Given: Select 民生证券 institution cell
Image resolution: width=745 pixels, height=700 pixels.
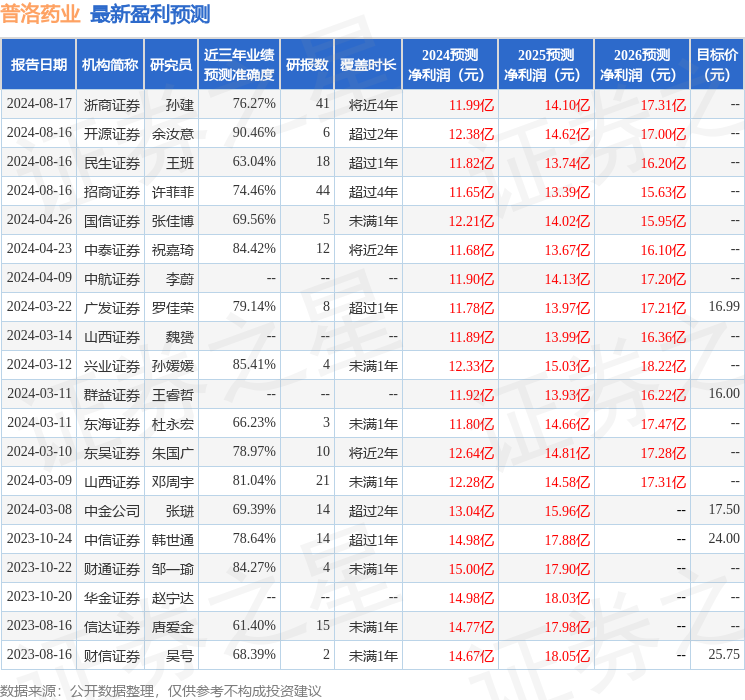Looking at the screenshot, I should [x=112, y=163].
